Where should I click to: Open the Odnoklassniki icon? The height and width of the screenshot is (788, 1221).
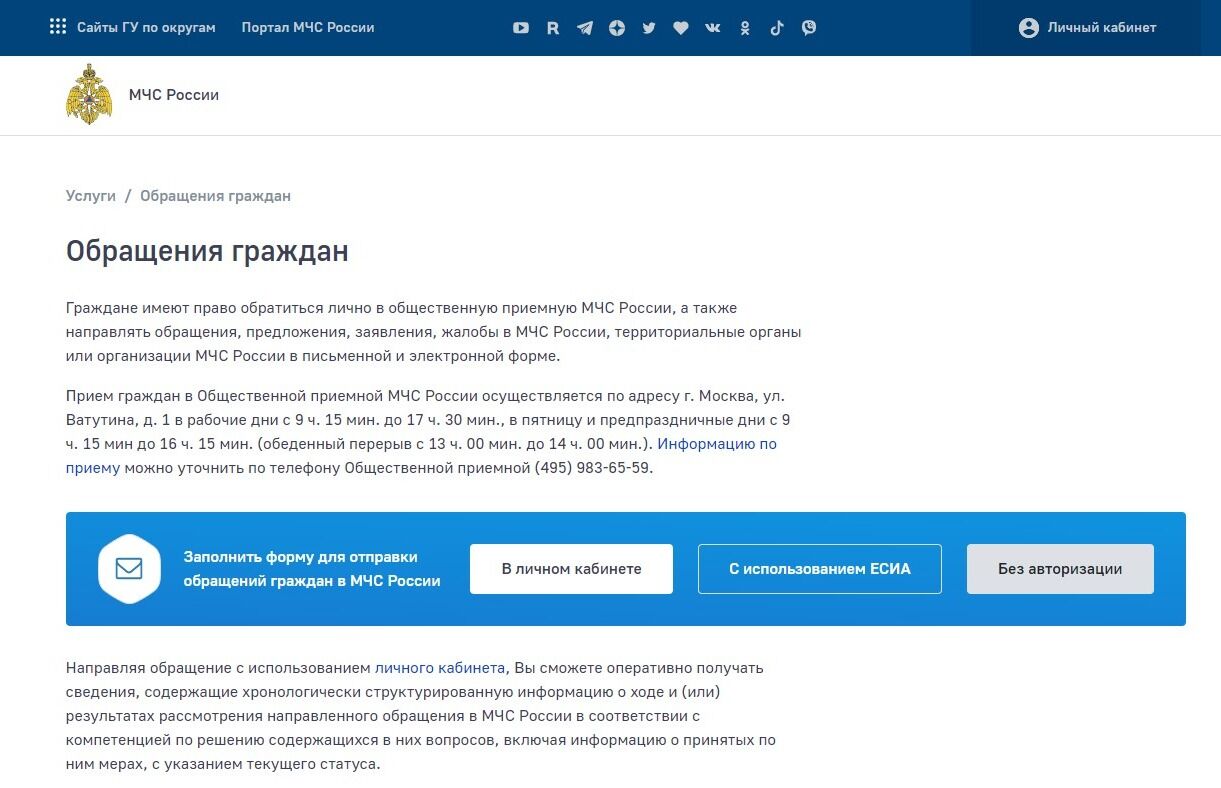(x=745, y=28)
